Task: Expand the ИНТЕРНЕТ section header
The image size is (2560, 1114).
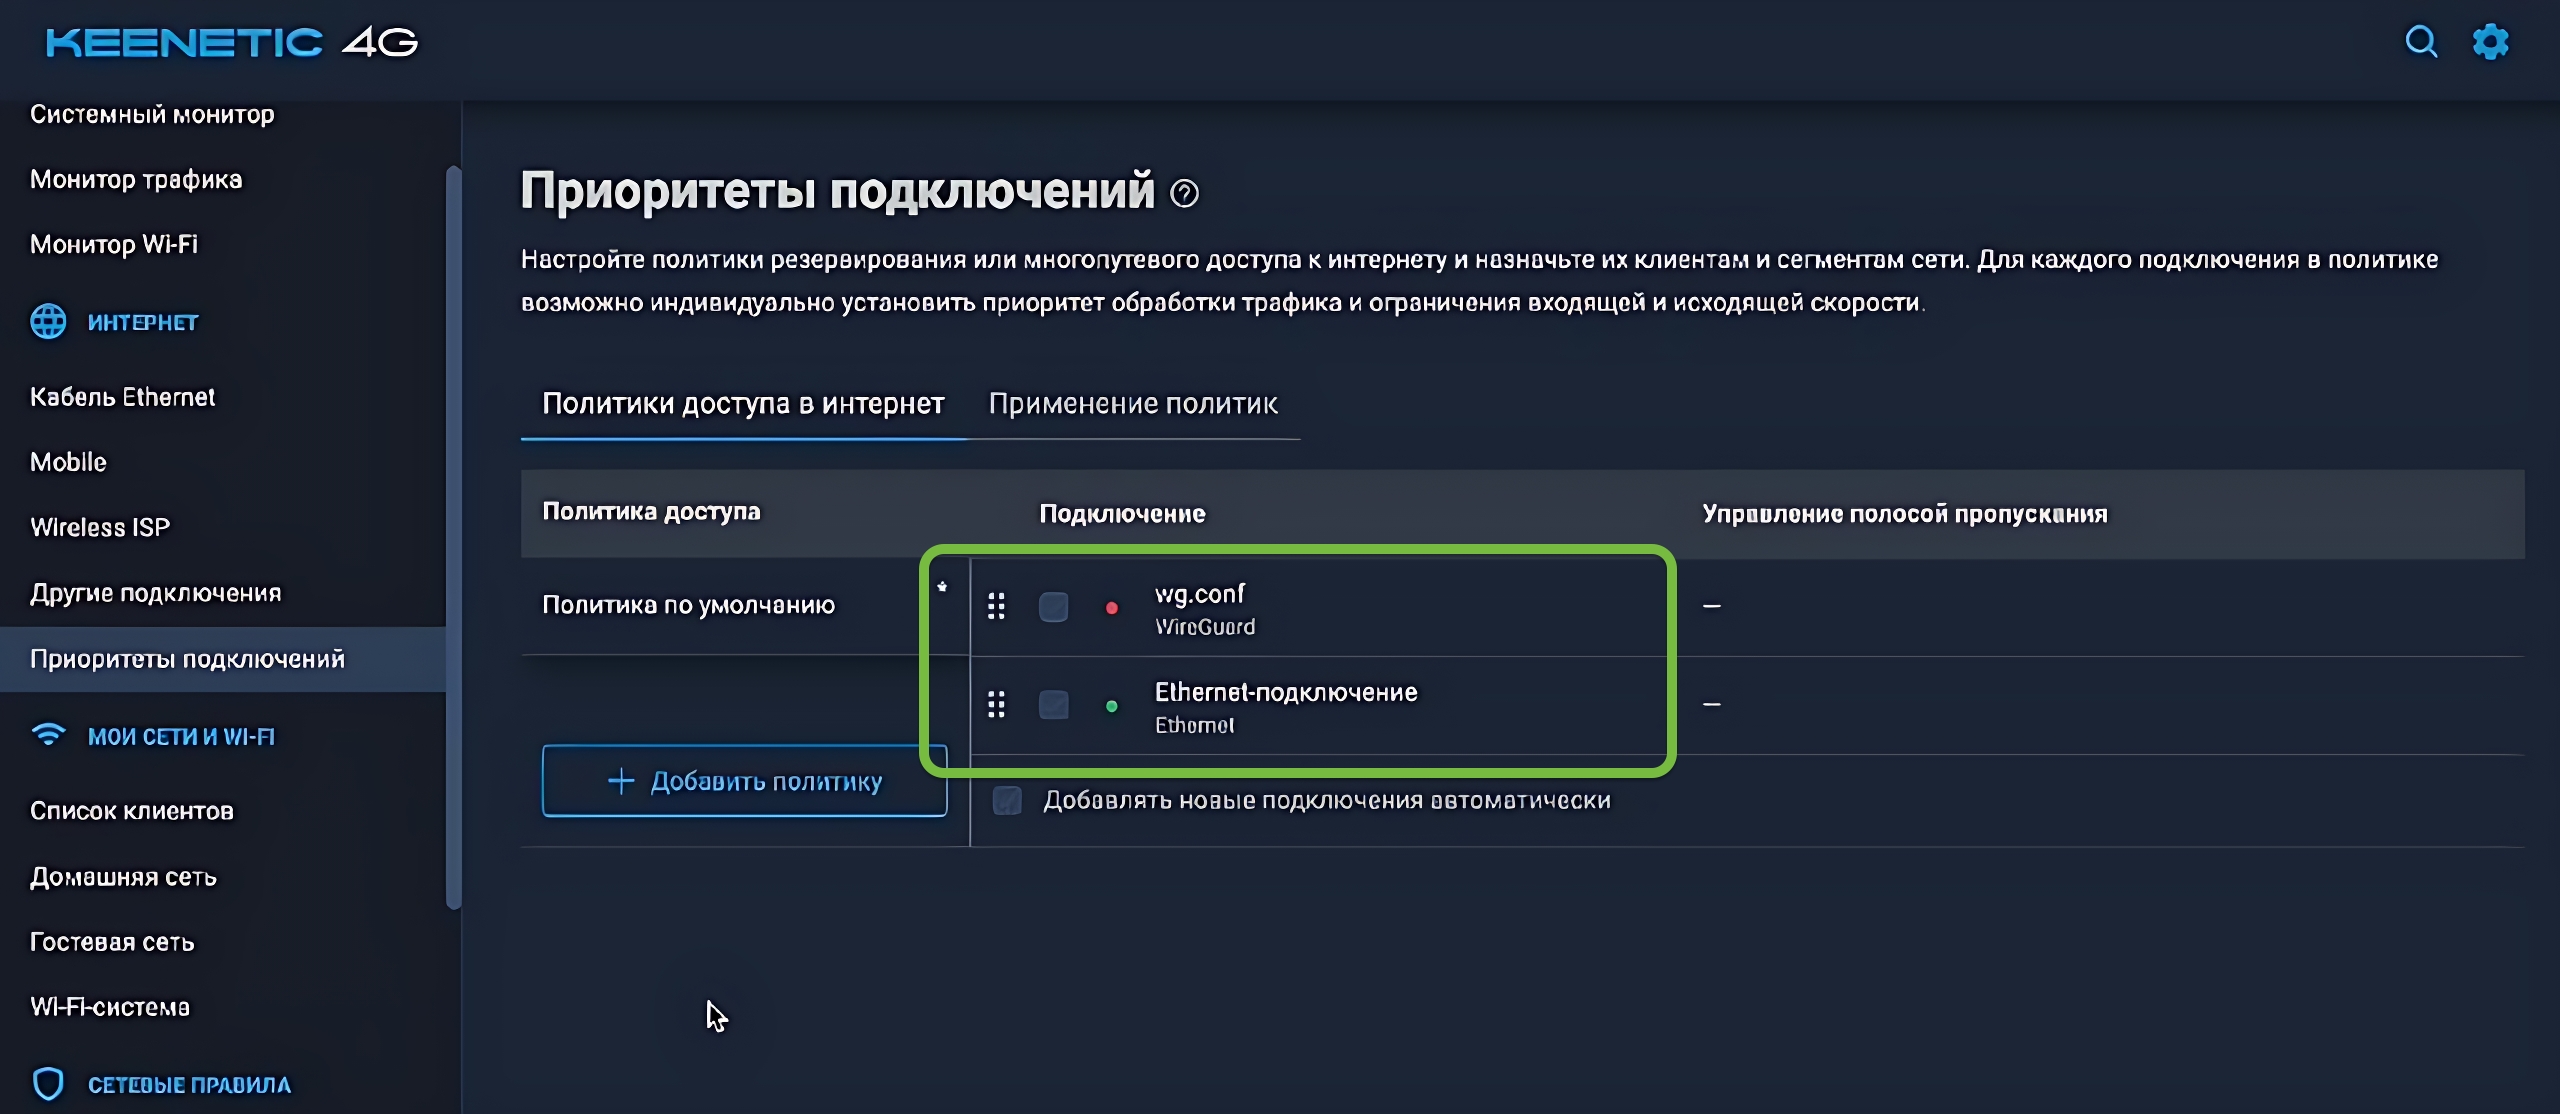Action: (x=143, y=323)
